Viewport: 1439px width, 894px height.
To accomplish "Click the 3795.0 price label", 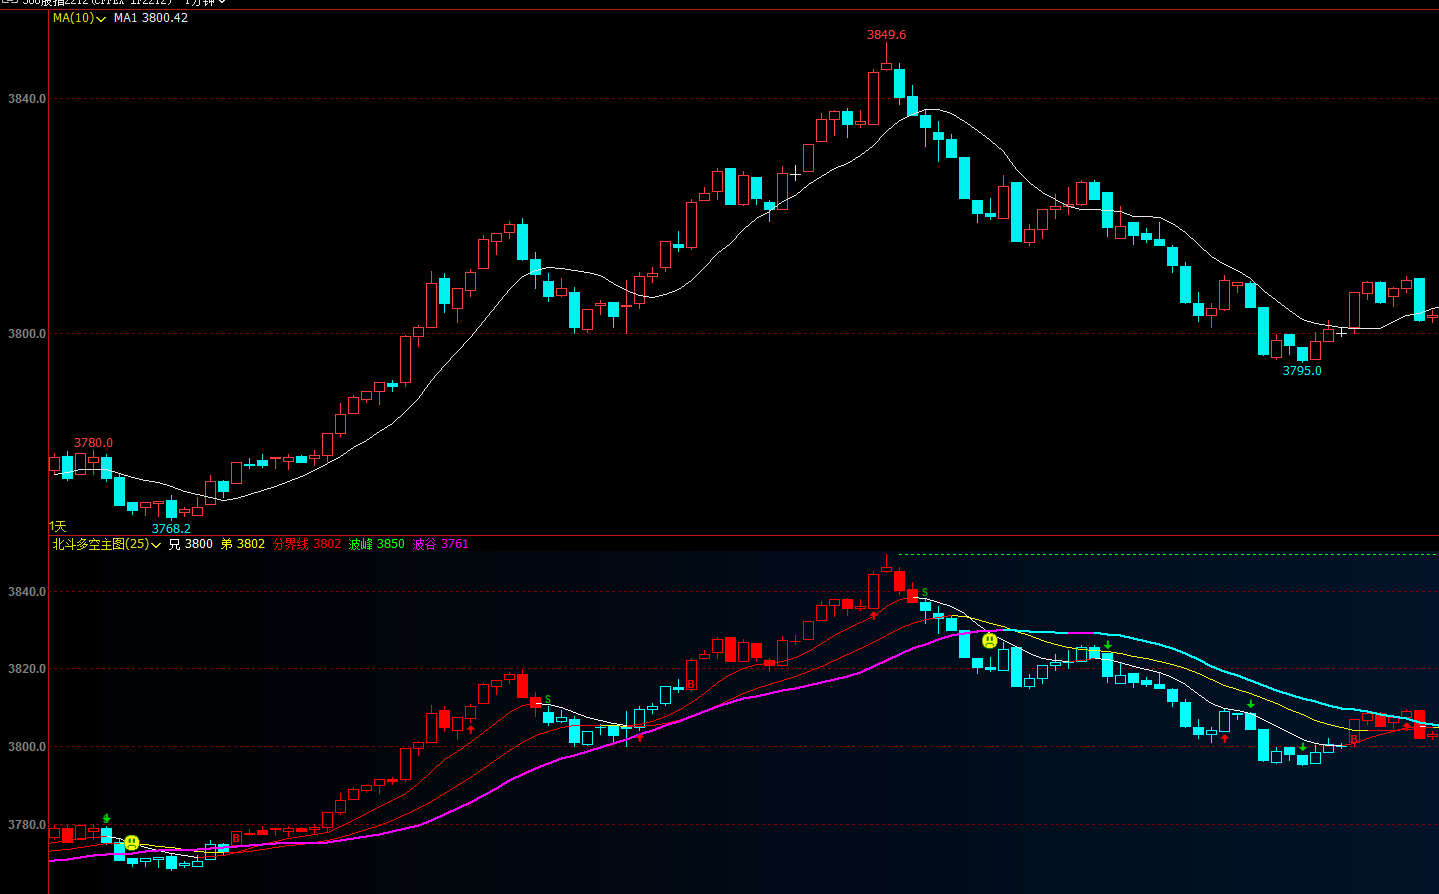I will click(x=1302, y=371).
